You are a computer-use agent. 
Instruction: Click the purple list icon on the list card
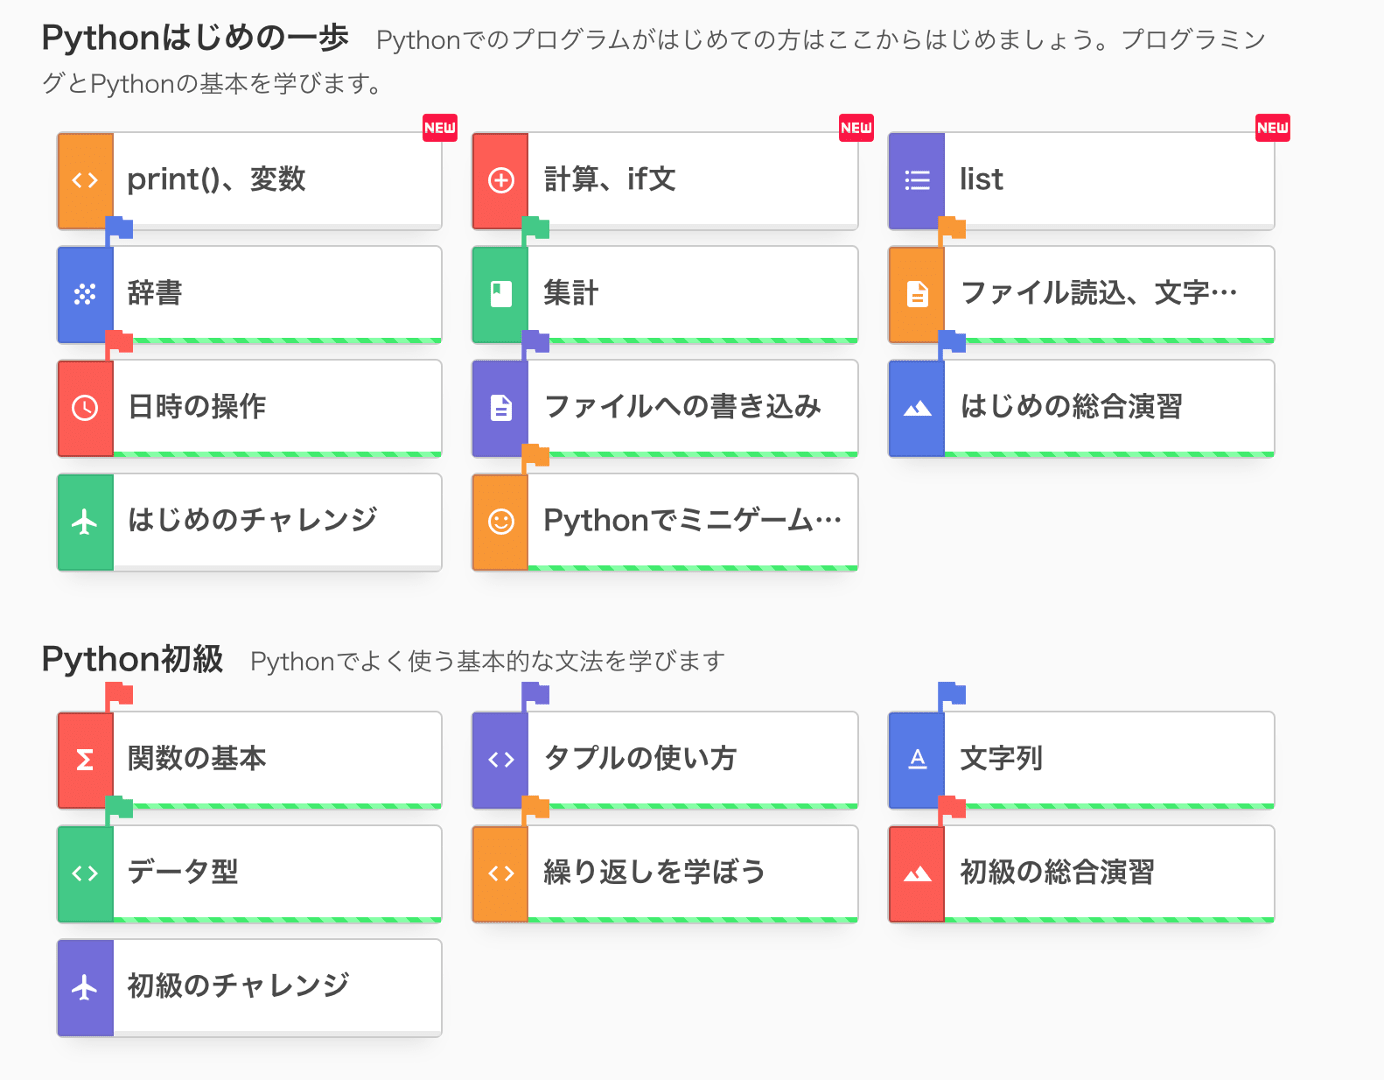pos(917,180)
